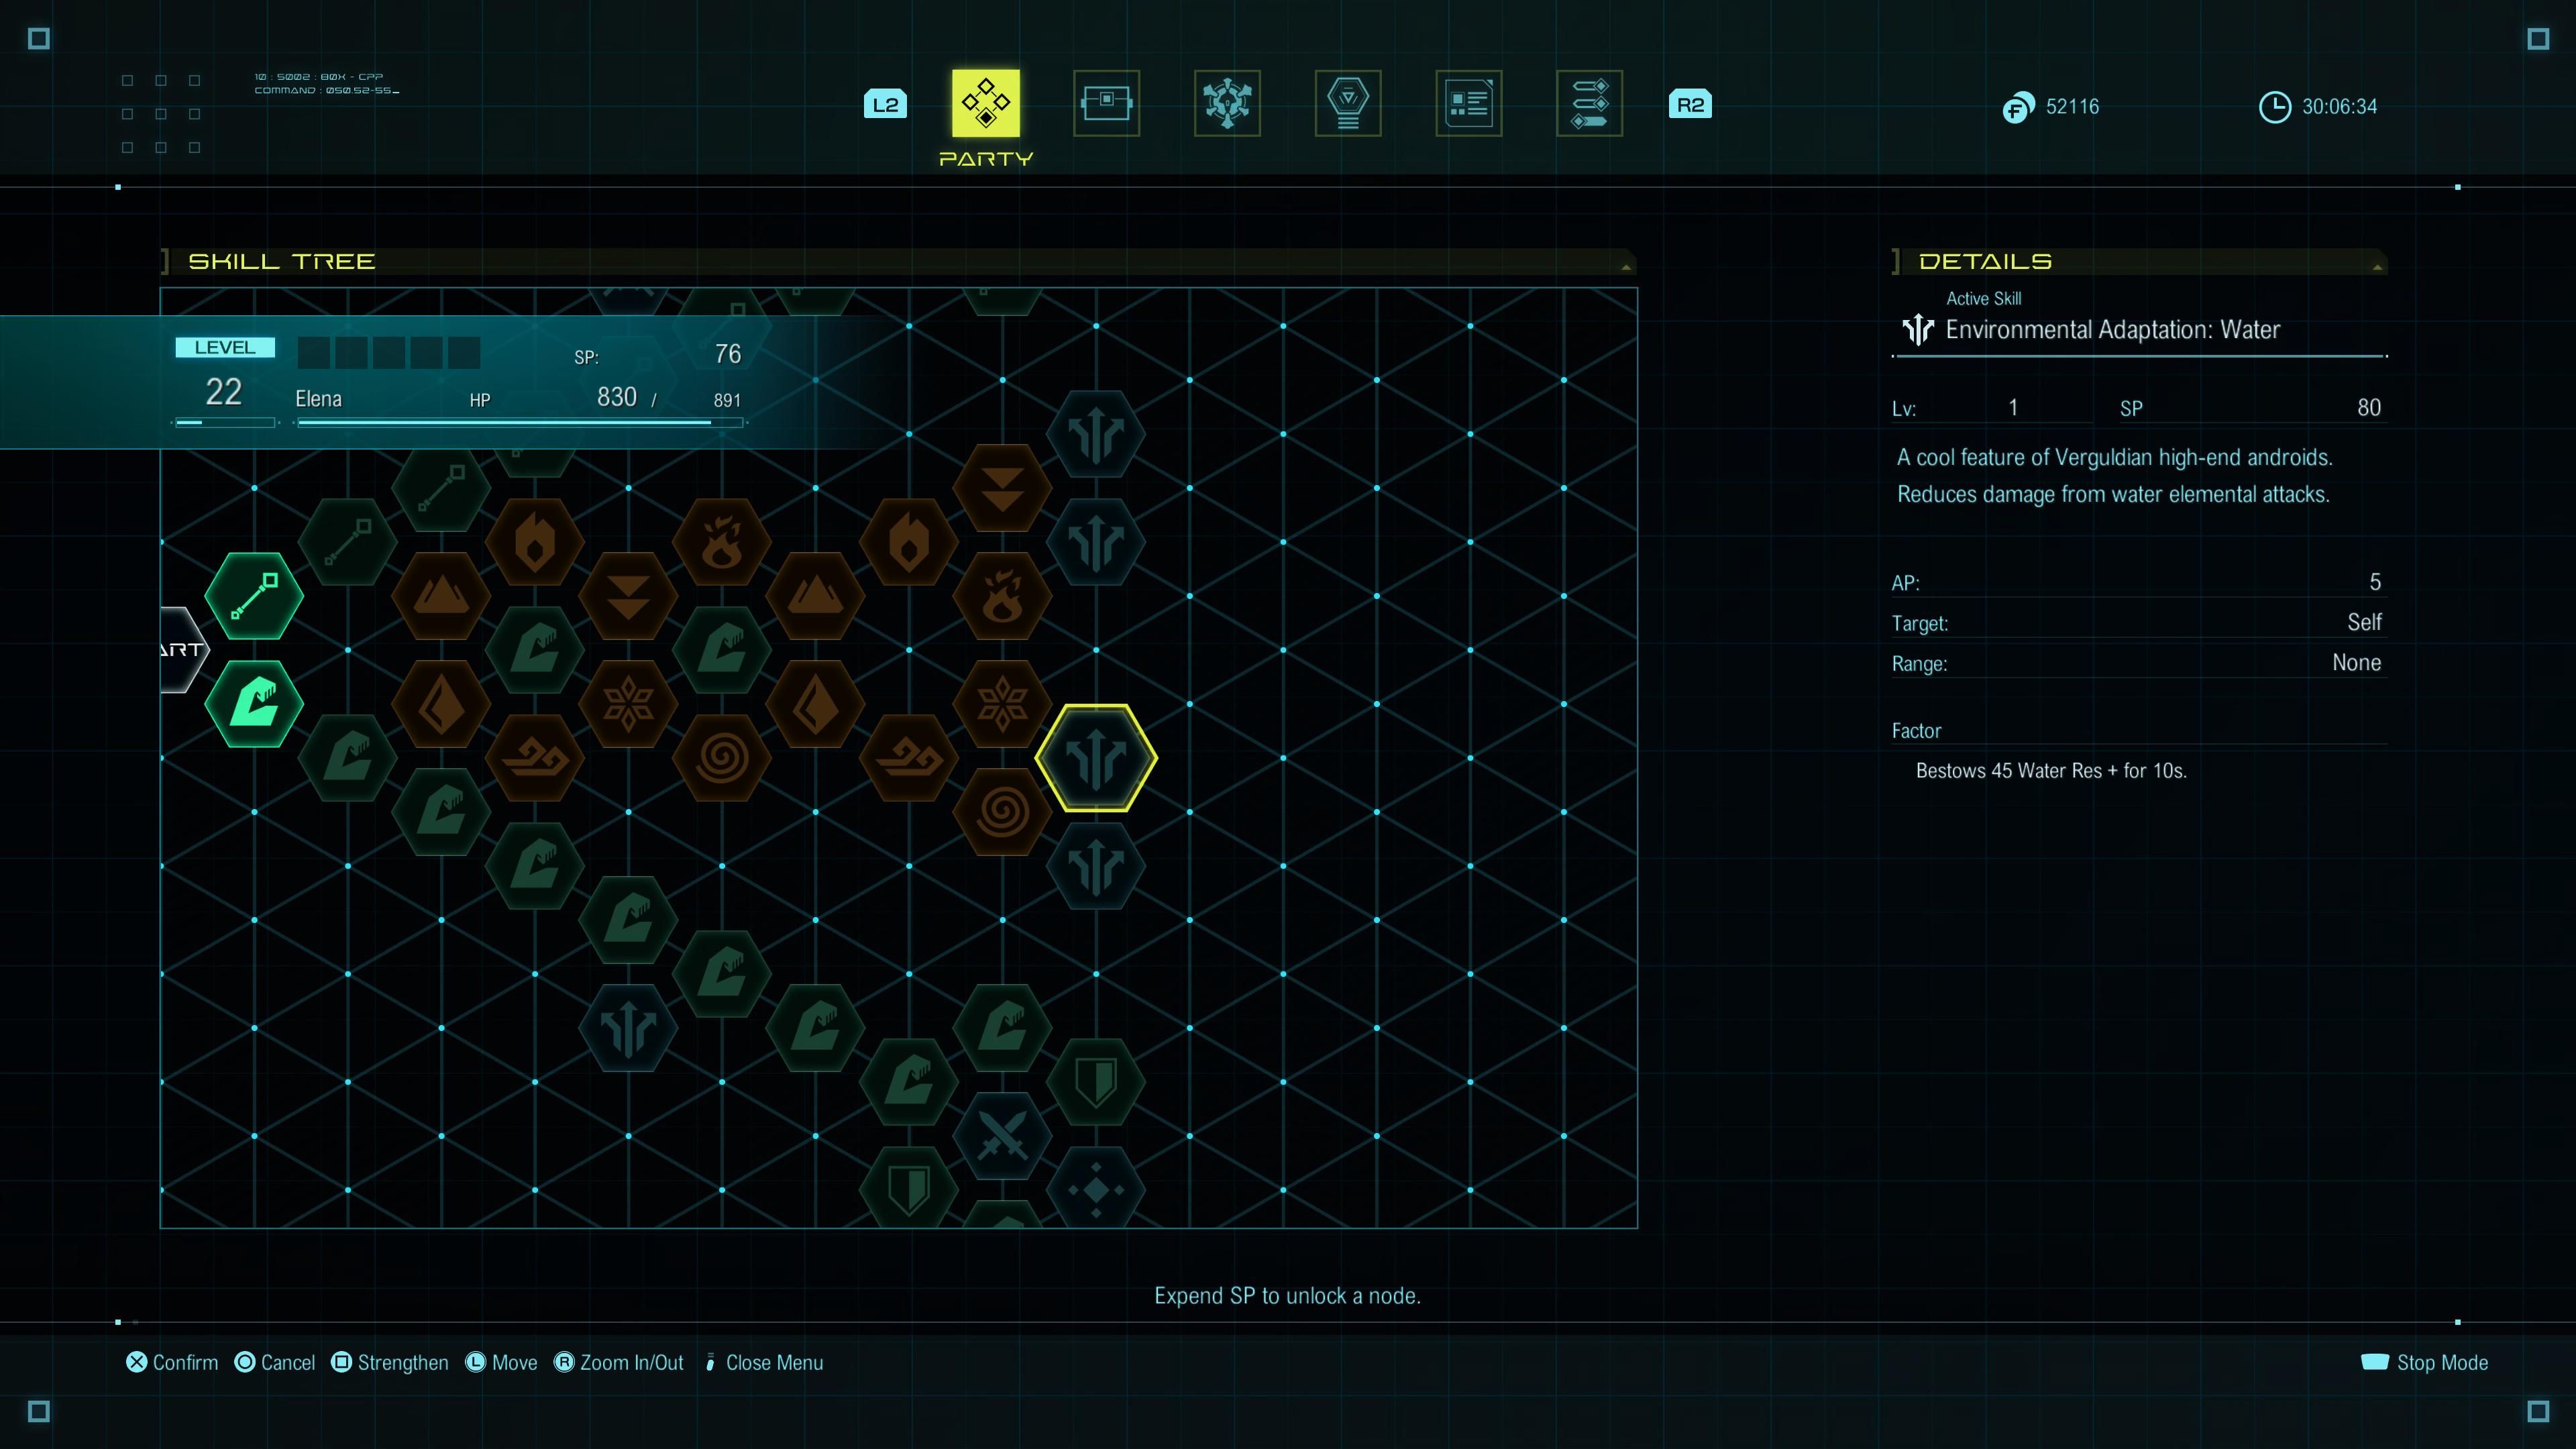Click 'Environmental Adaptation: Water' title
Image resolution: width=2576 pixels, height=1449 pixels.
coord(2113,329)
